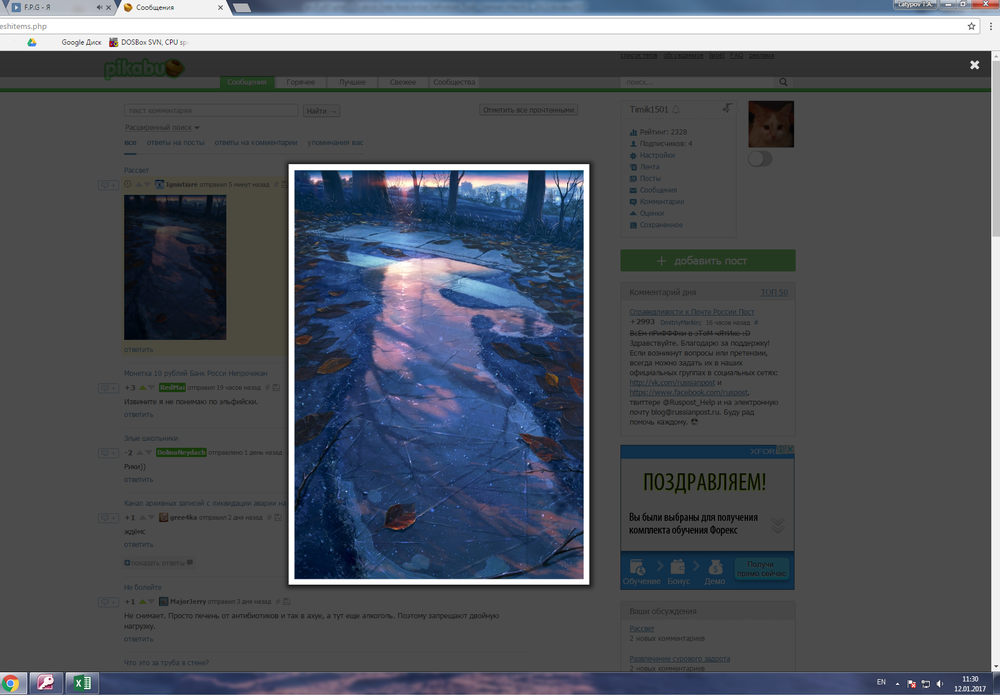Switch to the Лучшее tab
This screenshot has height=696, width=1000.
pos(352,82)
